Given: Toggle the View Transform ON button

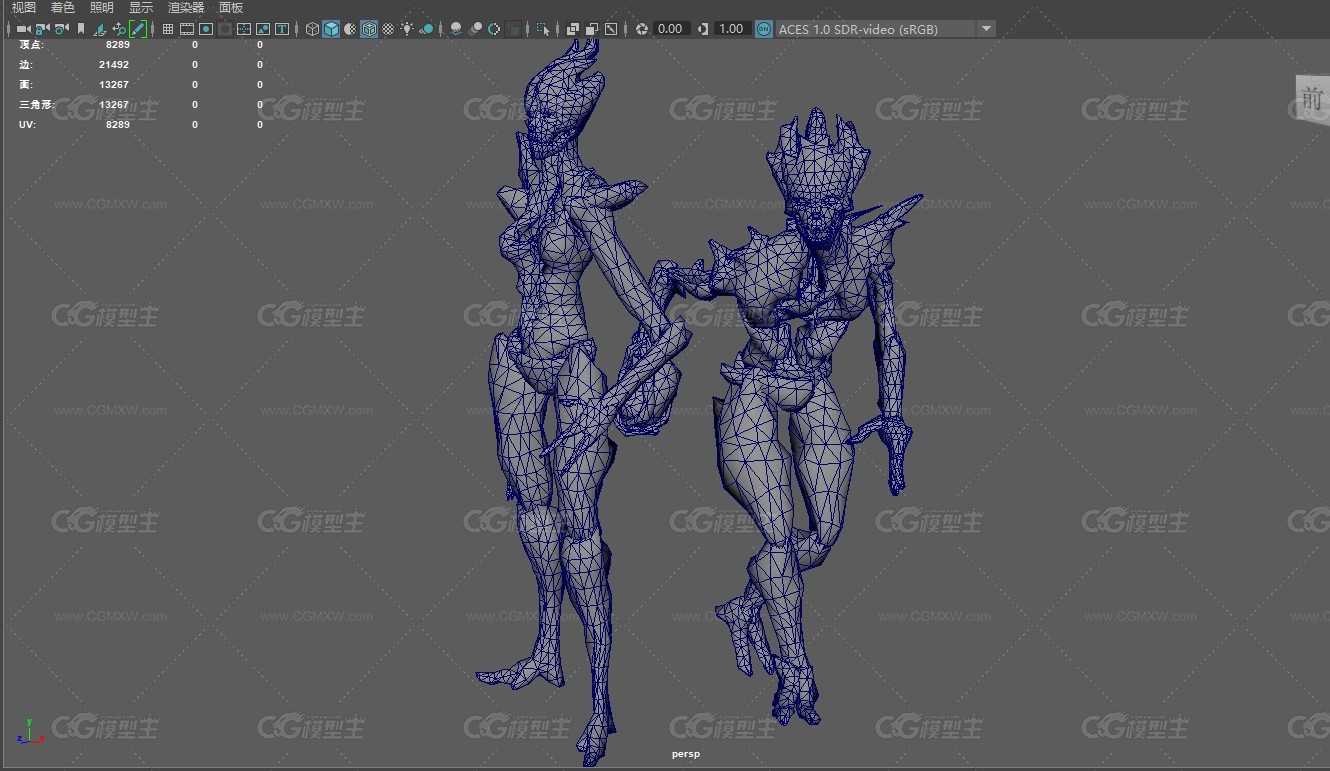Looking at the screenshot, I should tap(764, 29).
